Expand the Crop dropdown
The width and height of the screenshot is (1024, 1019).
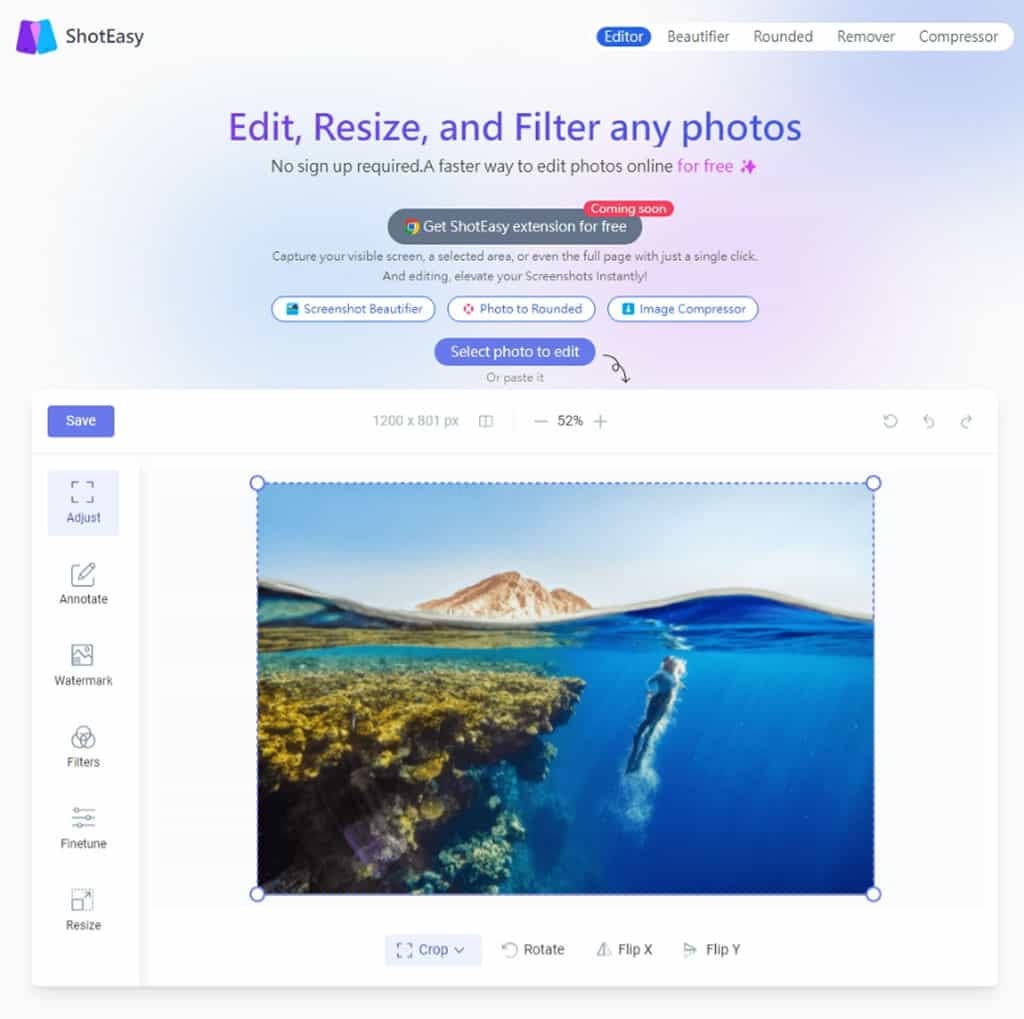tap(433, 949)
